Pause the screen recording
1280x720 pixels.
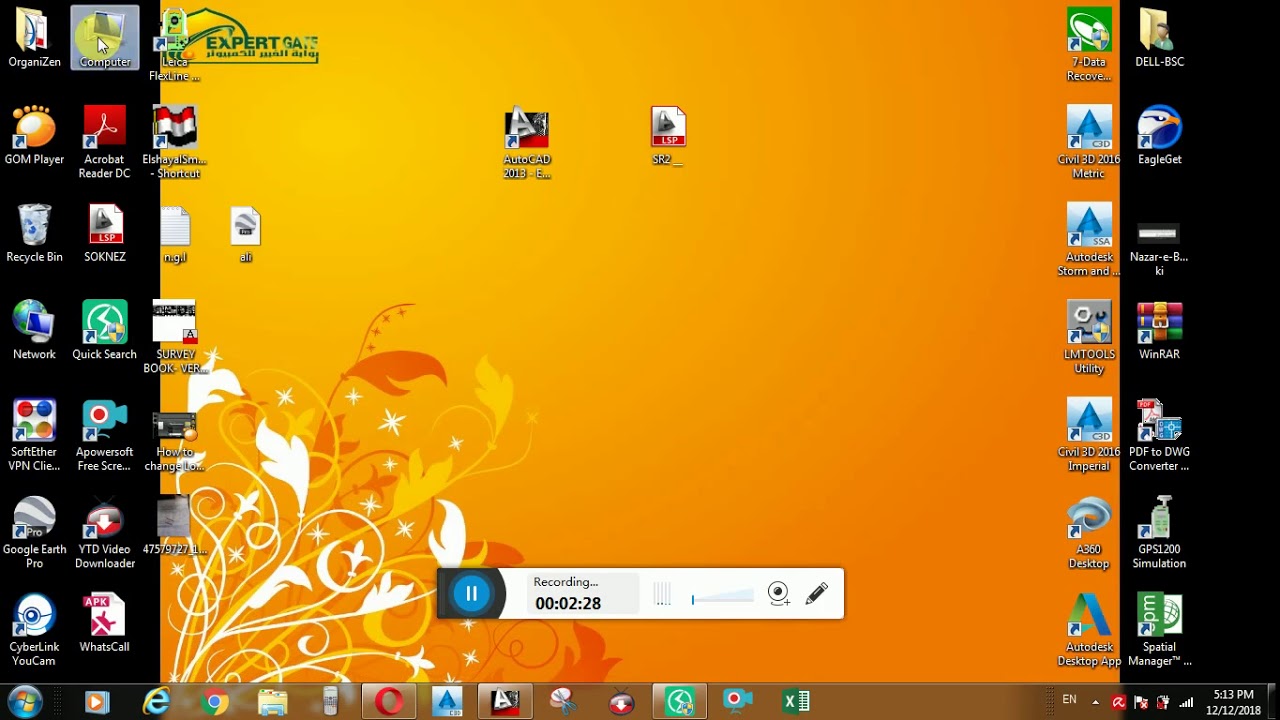pos(471,594)
